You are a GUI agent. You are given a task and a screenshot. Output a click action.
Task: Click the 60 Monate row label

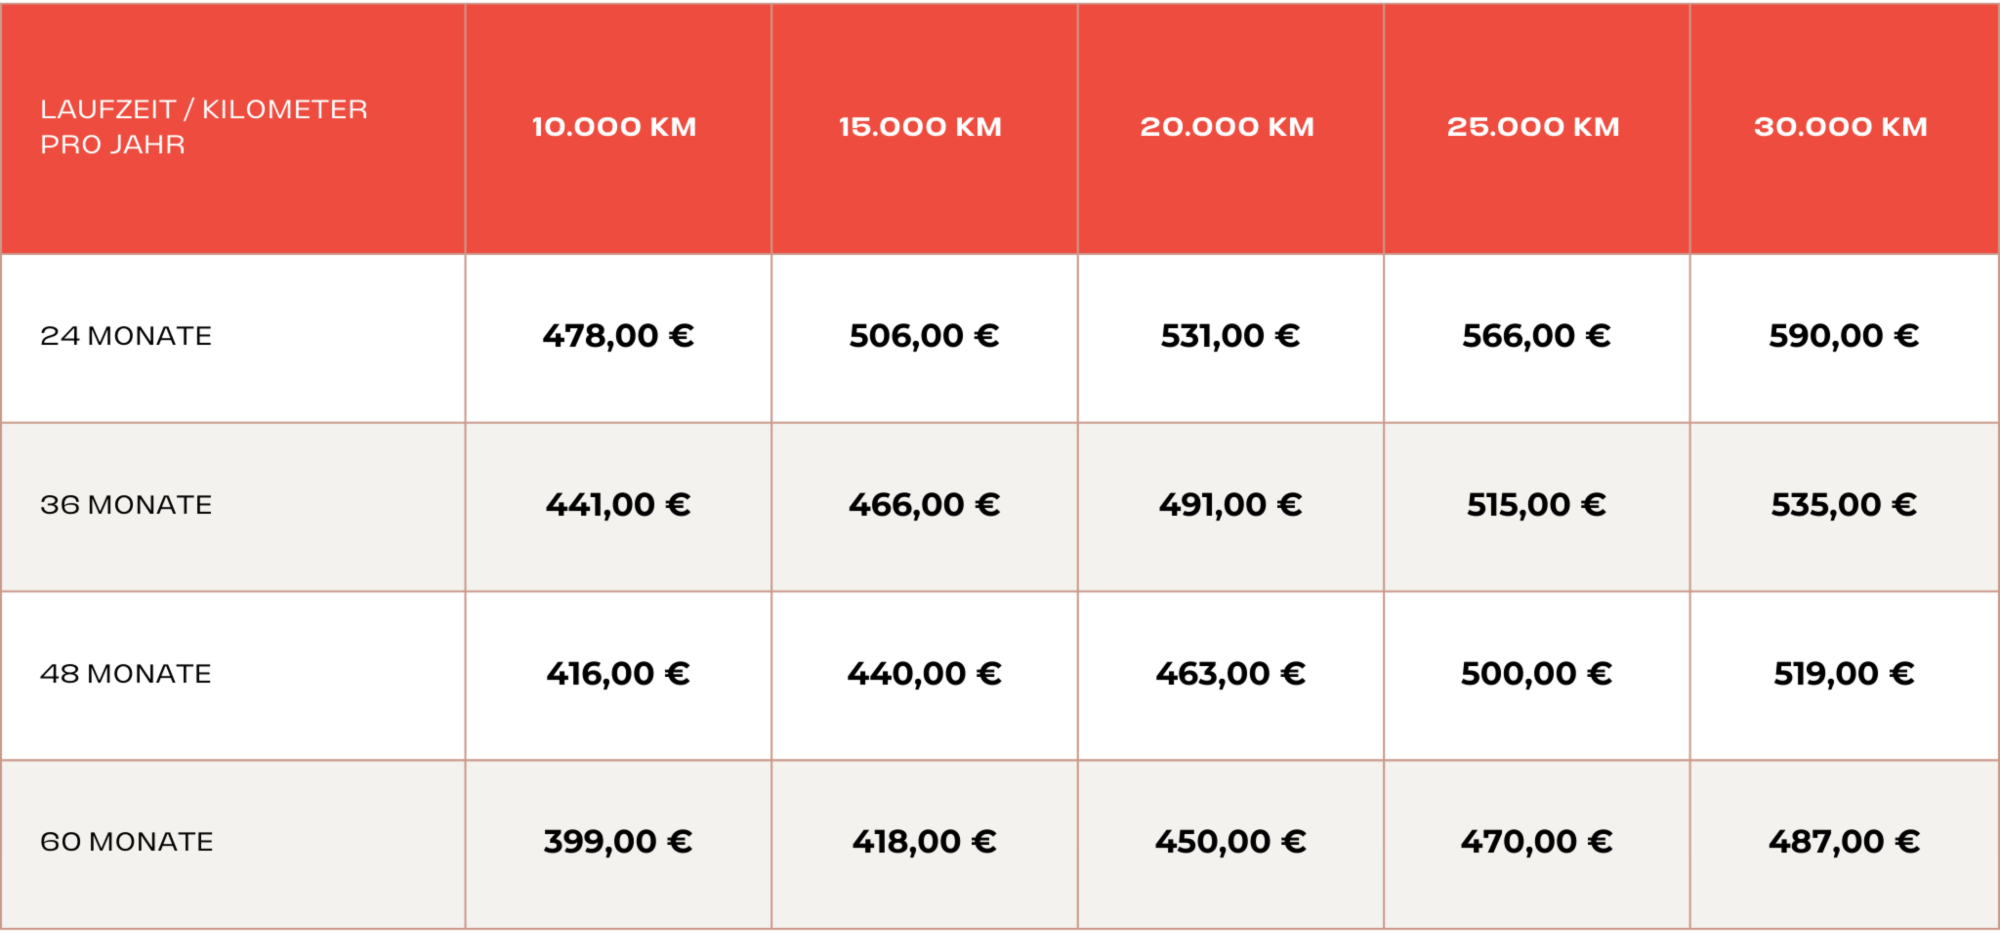pos(127,842)
